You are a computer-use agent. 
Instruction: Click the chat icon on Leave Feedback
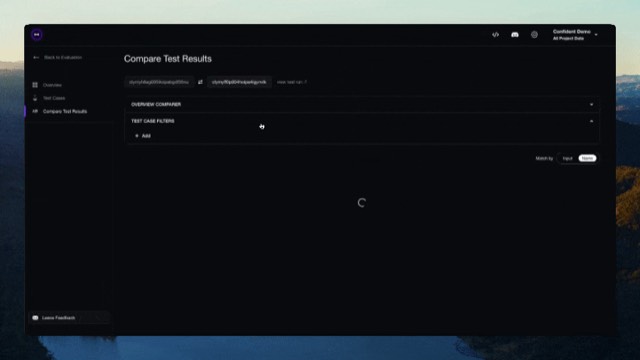coord(36,318)
